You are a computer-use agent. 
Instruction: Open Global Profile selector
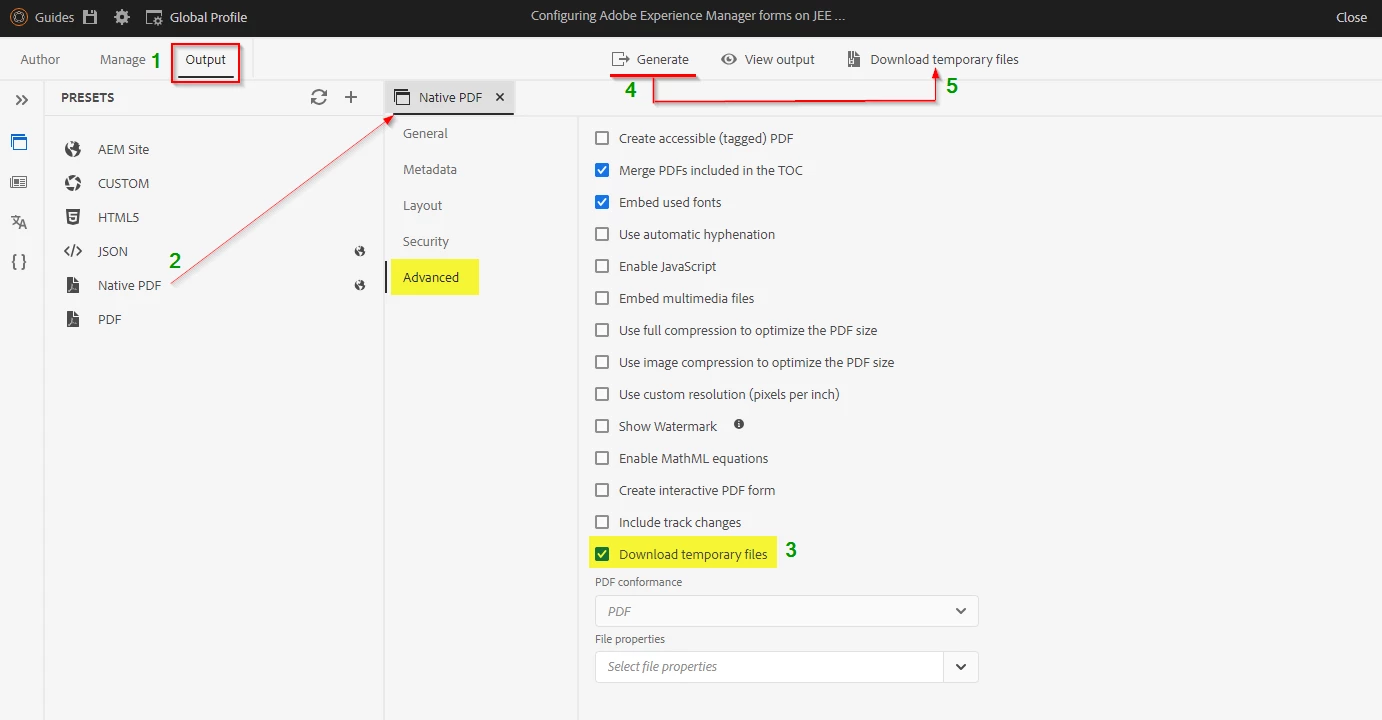click(x=196, y=17)
